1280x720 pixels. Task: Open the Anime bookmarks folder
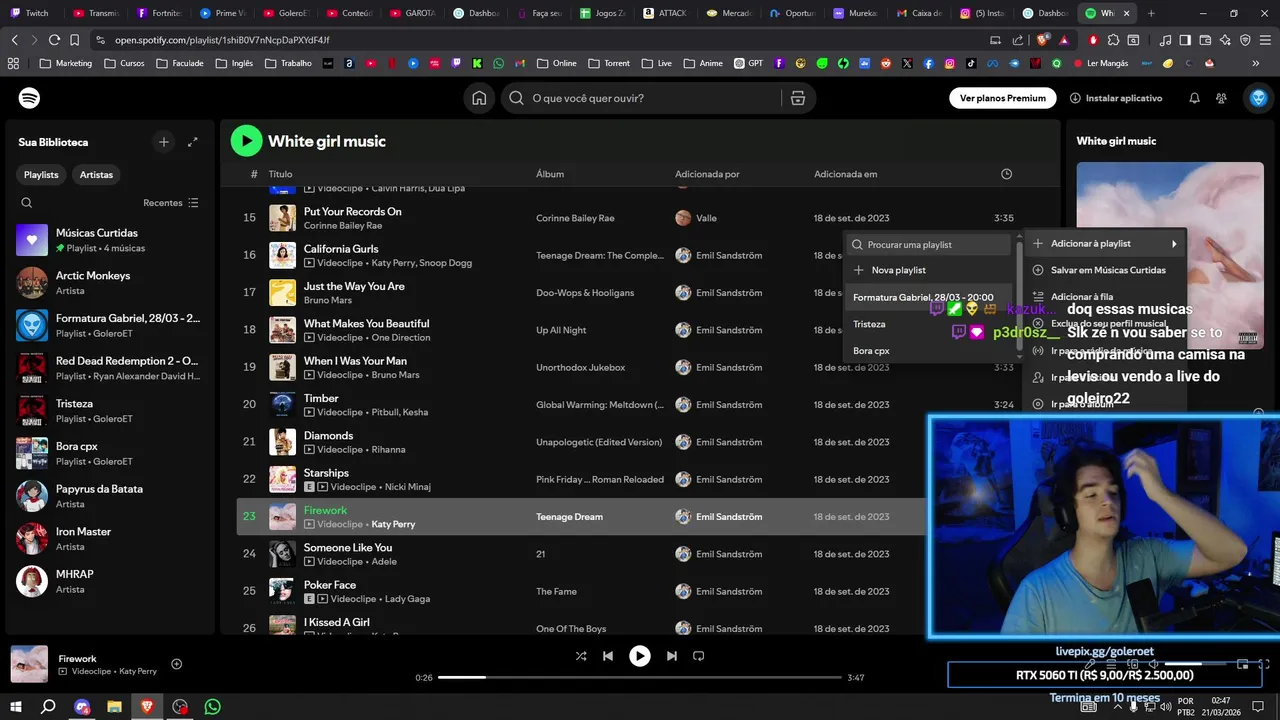[x=703, y=63]
